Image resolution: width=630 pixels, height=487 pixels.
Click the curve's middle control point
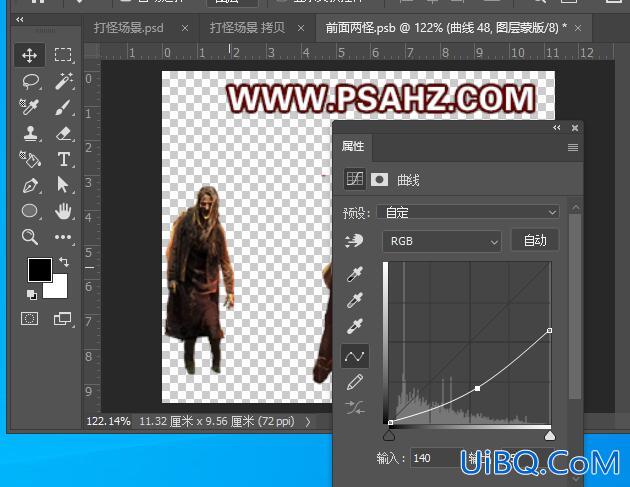(x=477, y=389)
